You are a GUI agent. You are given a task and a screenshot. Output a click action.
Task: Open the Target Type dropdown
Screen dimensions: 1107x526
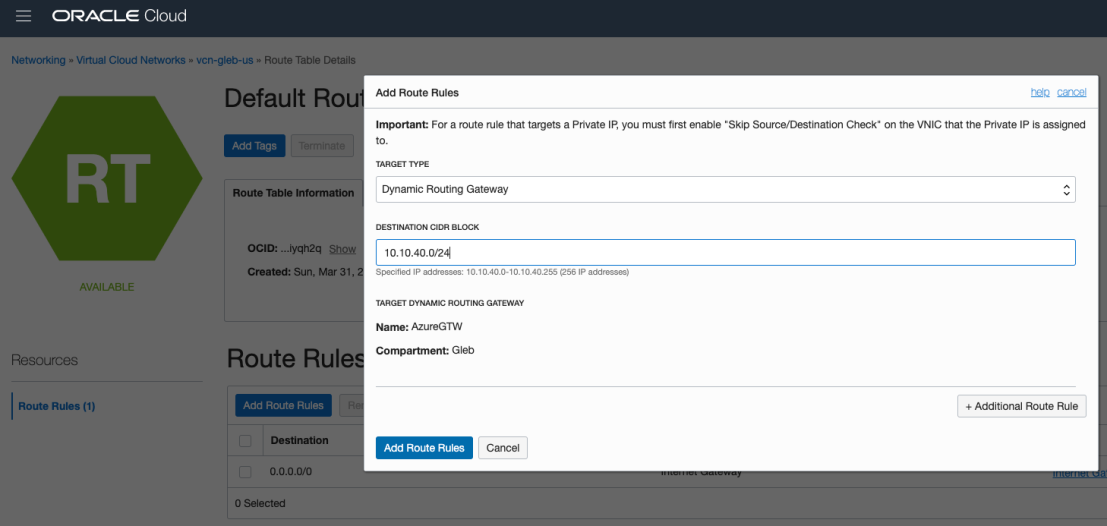(725, 189)
